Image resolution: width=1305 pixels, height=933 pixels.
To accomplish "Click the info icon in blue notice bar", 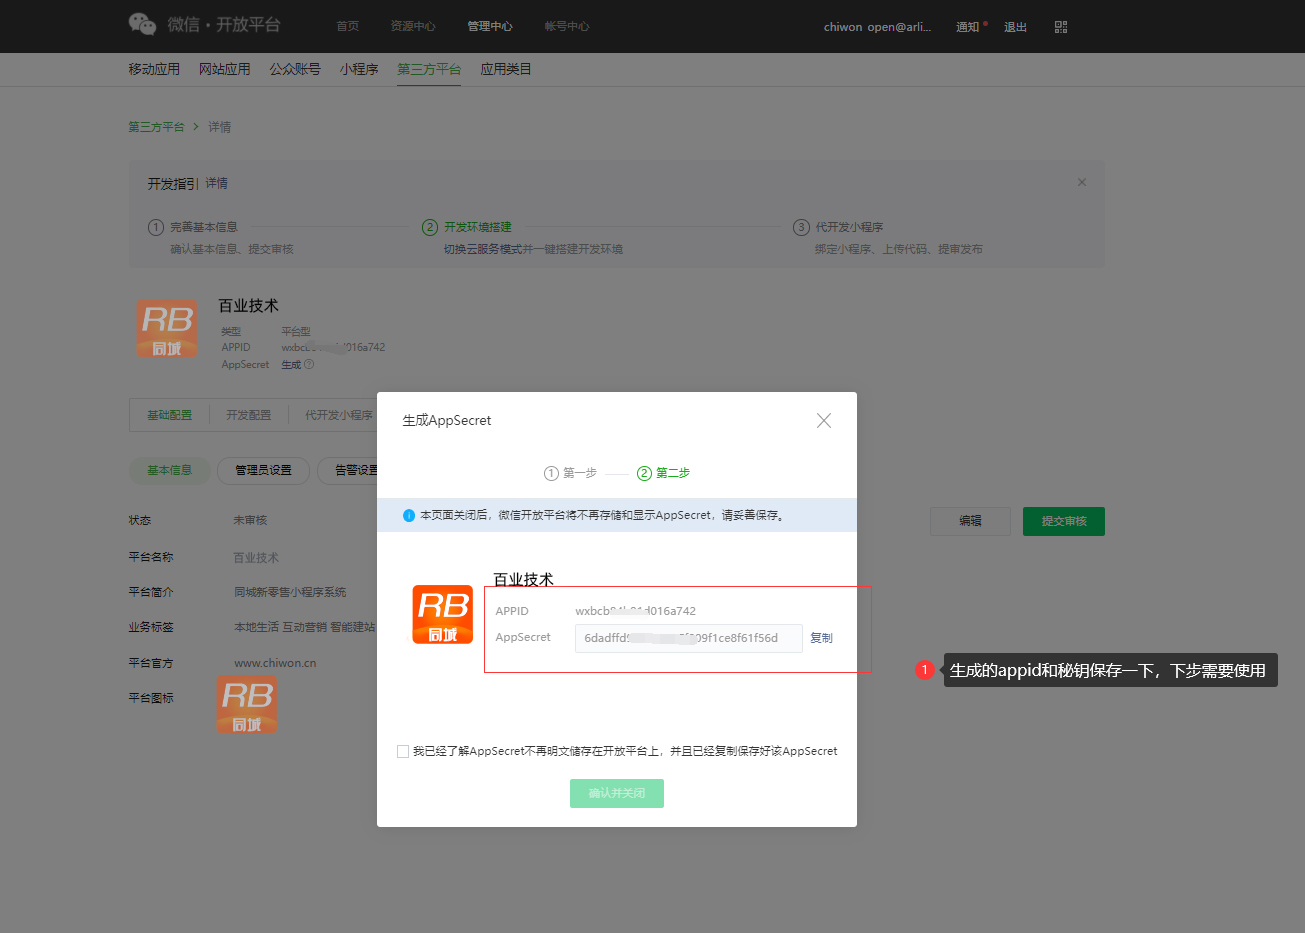I will coord(408,516).
